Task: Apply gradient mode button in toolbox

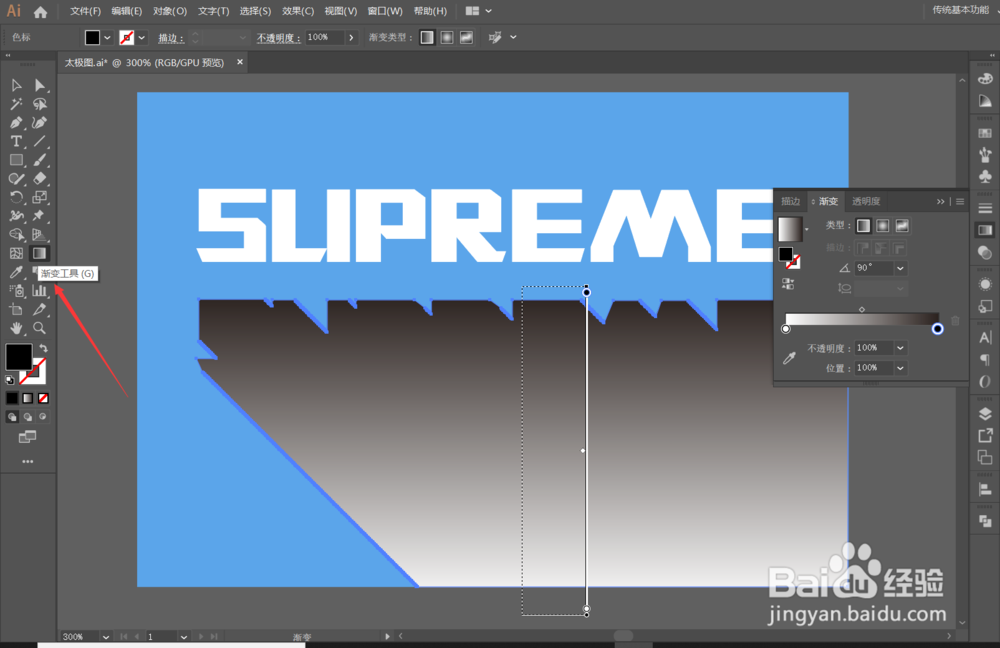Action: pos(27,398)
